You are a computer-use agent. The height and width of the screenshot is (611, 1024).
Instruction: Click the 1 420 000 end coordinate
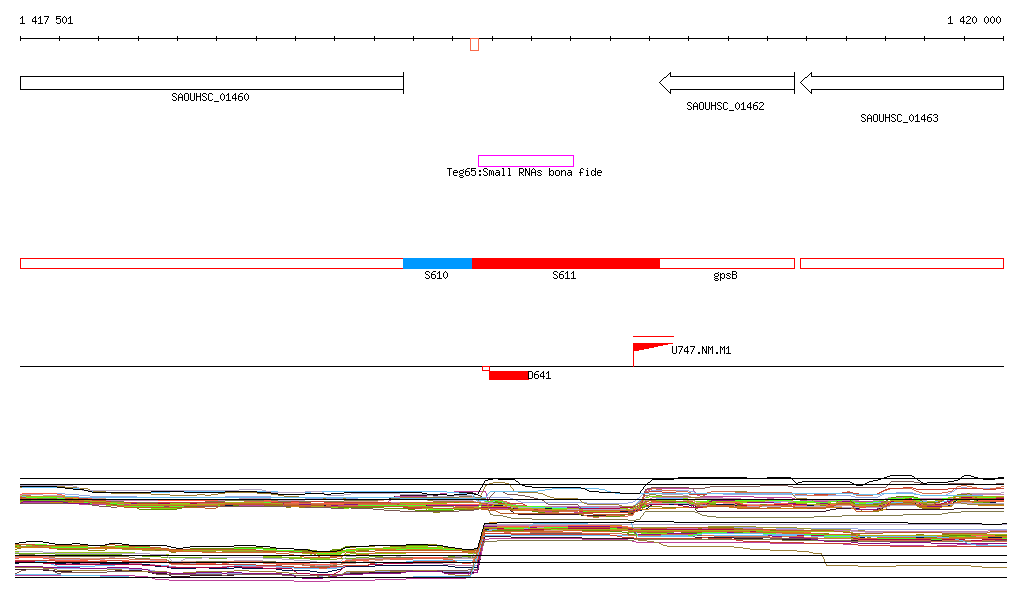[973, 20]
